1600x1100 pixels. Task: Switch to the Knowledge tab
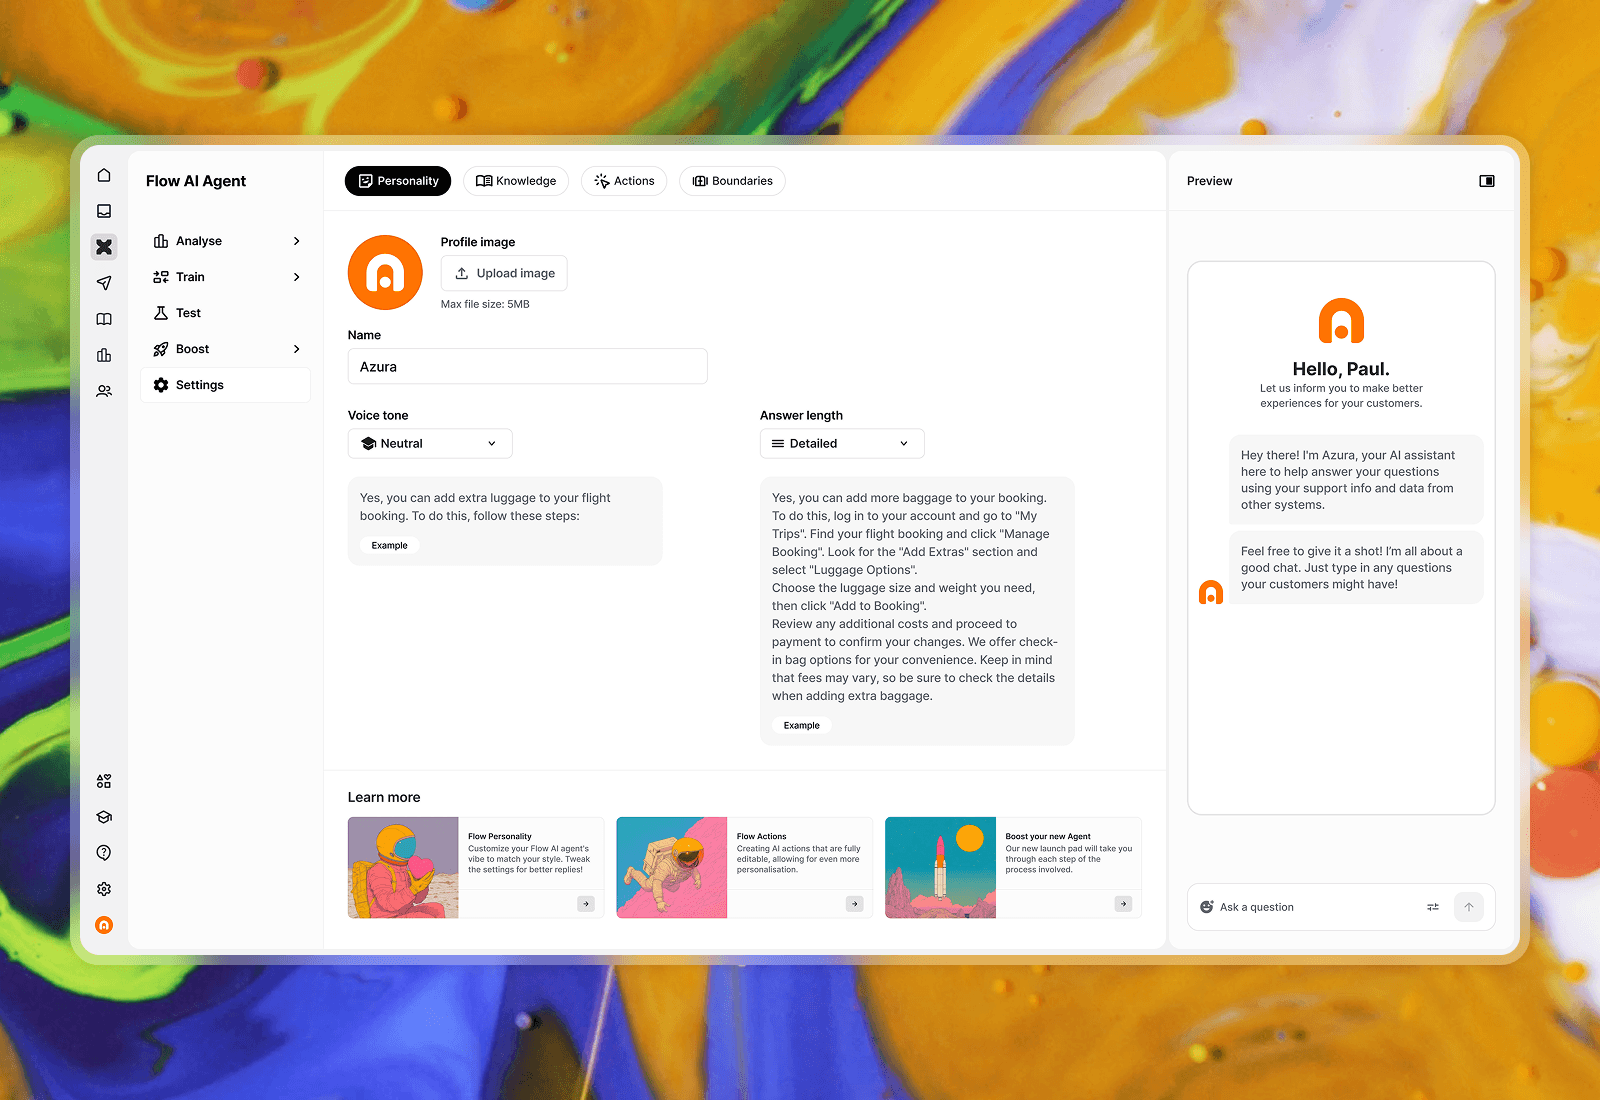click(516, 181)
